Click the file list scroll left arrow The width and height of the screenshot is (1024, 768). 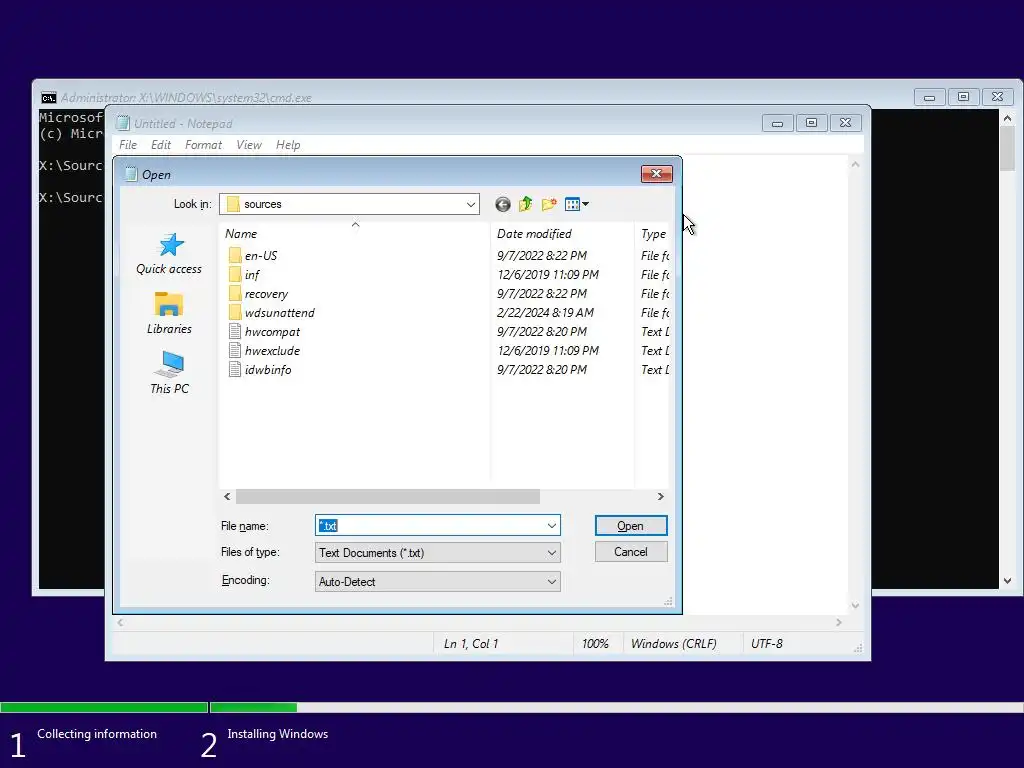pyautogui.click(x=227, y=497)
